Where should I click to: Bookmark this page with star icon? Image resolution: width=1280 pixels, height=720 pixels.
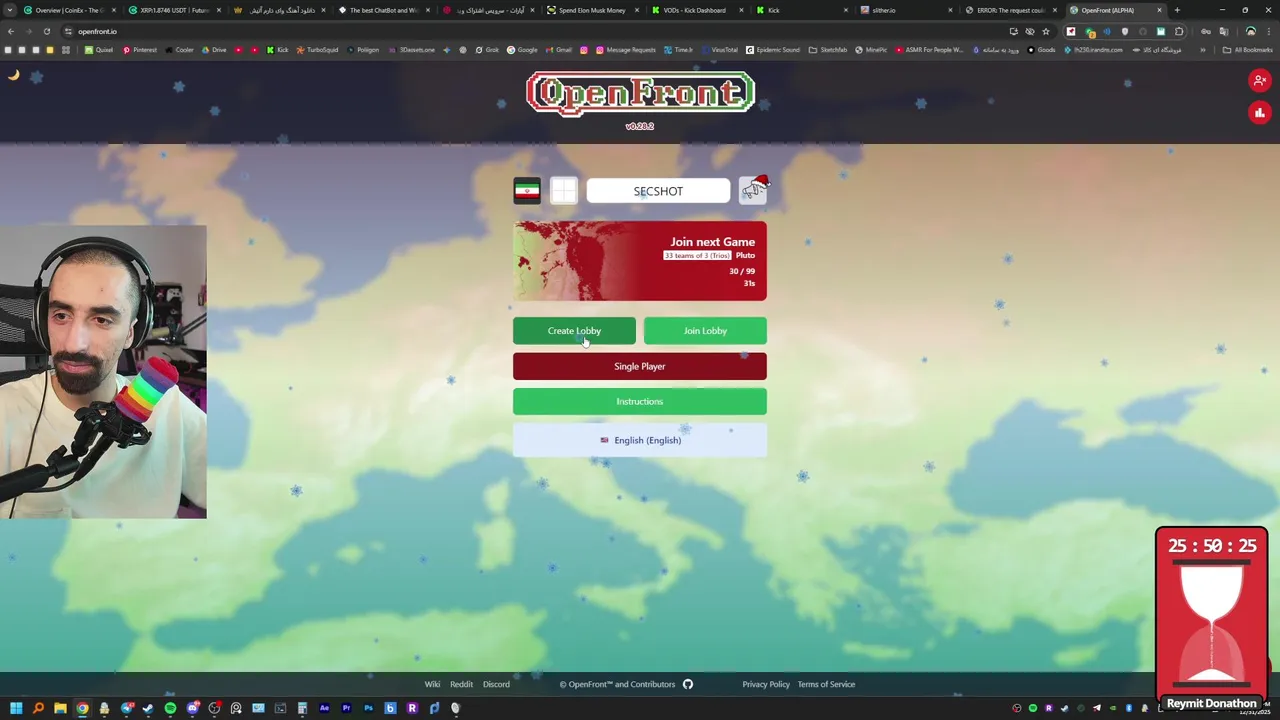pos(1046,31)
